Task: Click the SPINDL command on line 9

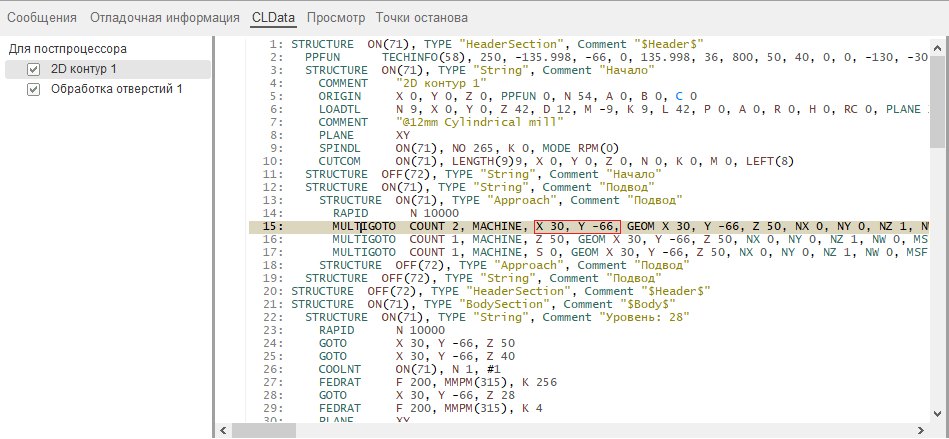Action: click(339, 148)
